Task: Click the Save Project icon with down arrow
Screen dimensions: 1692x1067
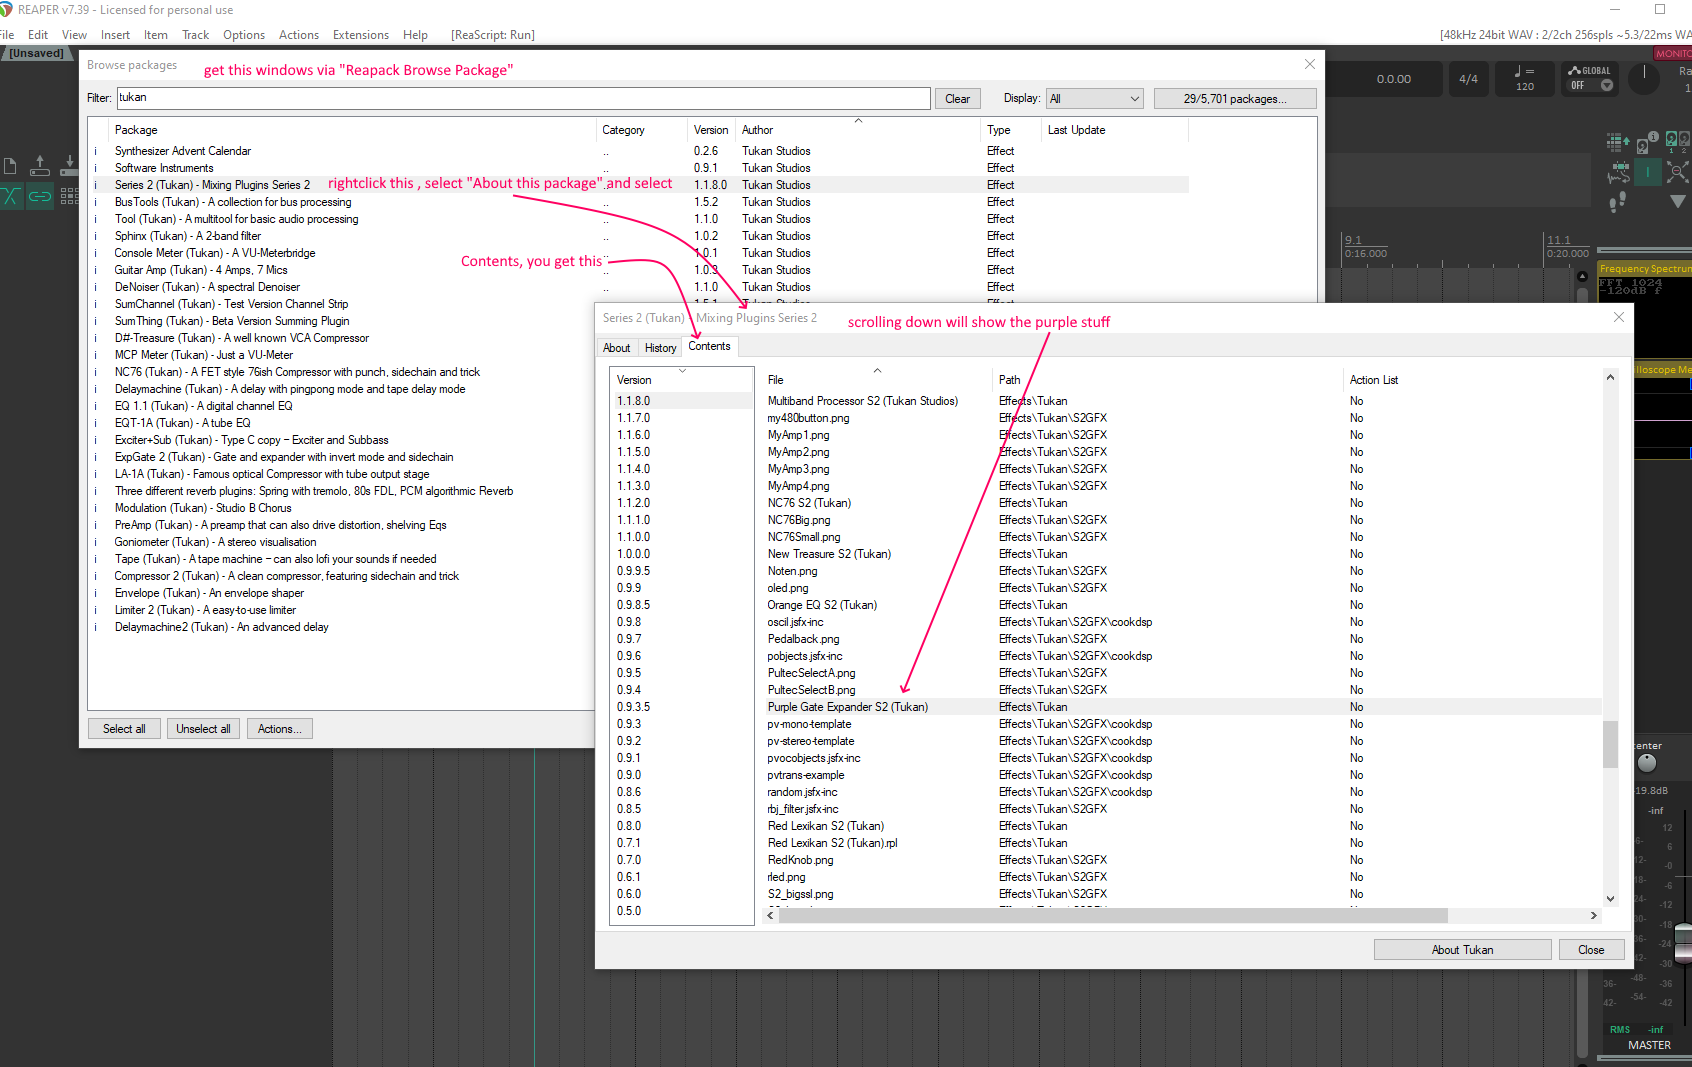Action: point(69,166)
